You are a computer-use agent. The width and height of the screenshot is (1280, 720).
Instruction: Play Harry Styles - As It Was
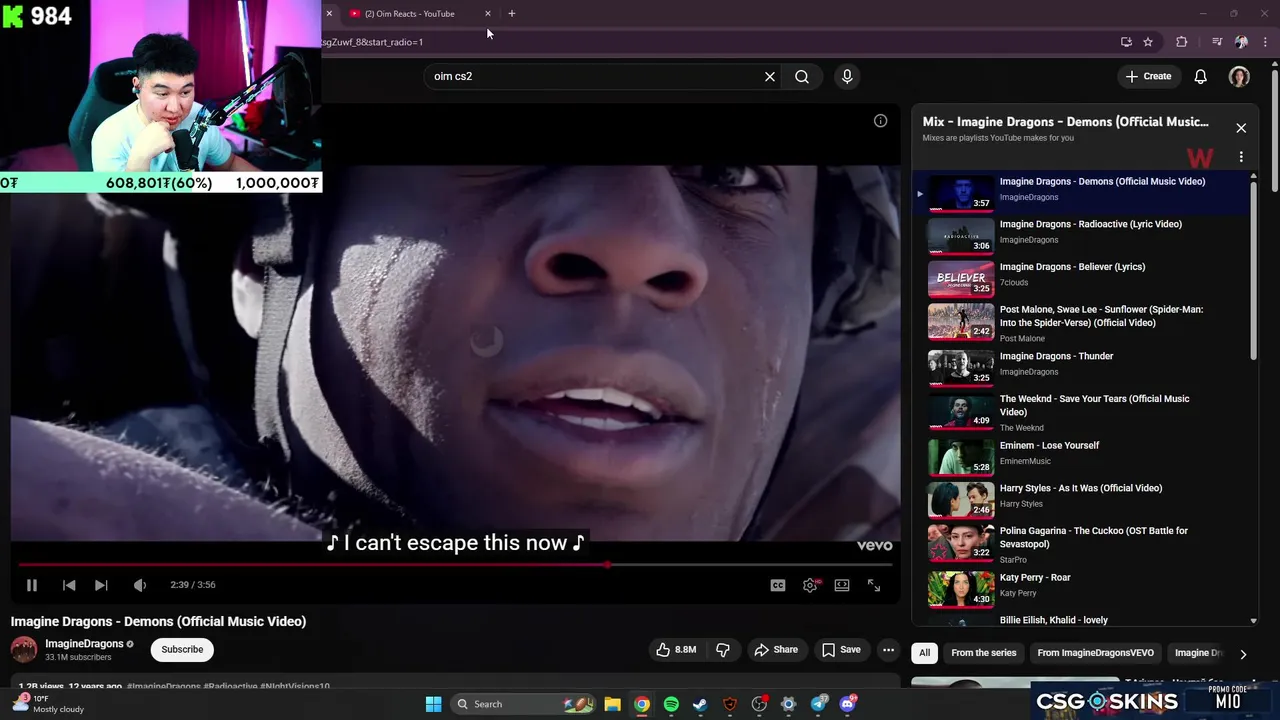(1081, 498)
